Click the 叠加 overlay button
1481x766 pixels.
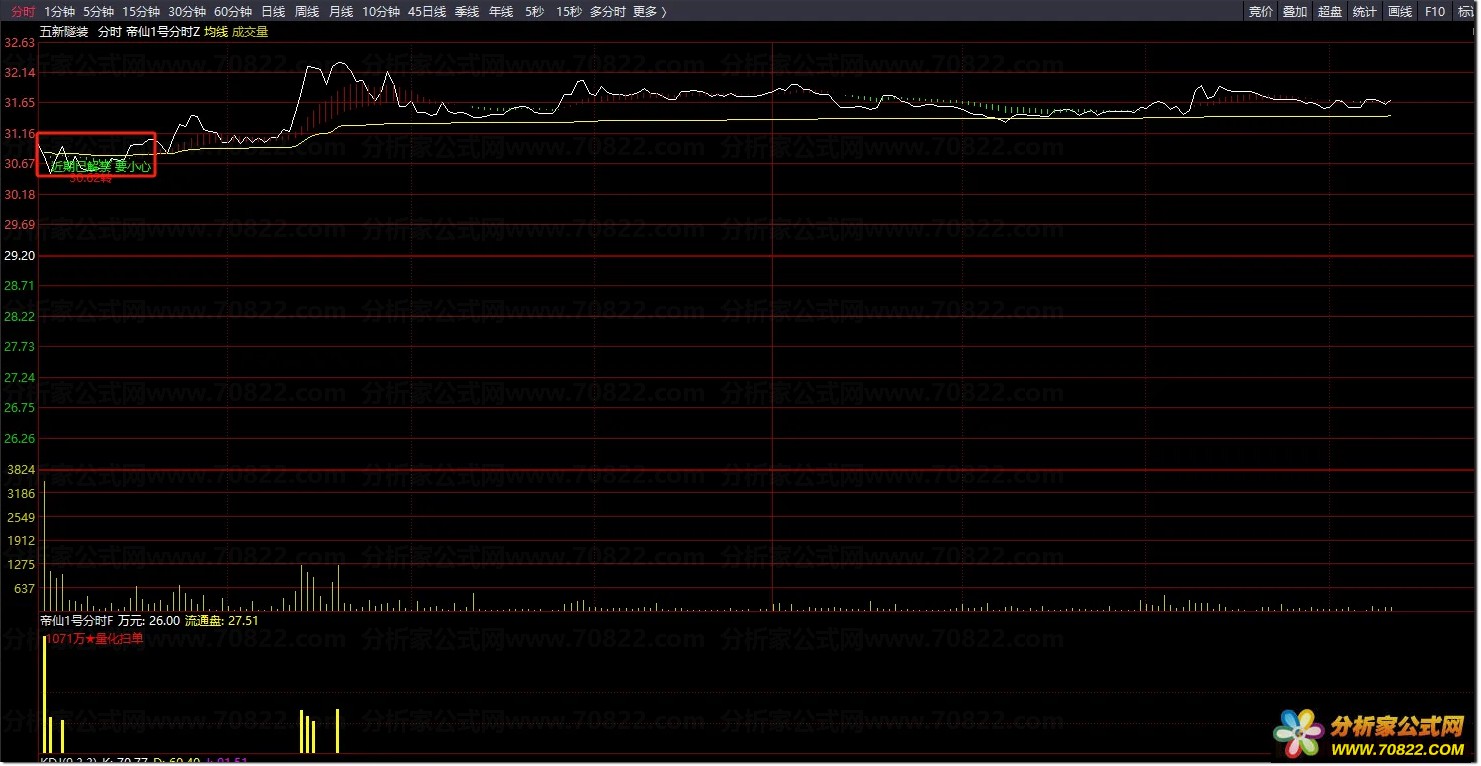1295,12
